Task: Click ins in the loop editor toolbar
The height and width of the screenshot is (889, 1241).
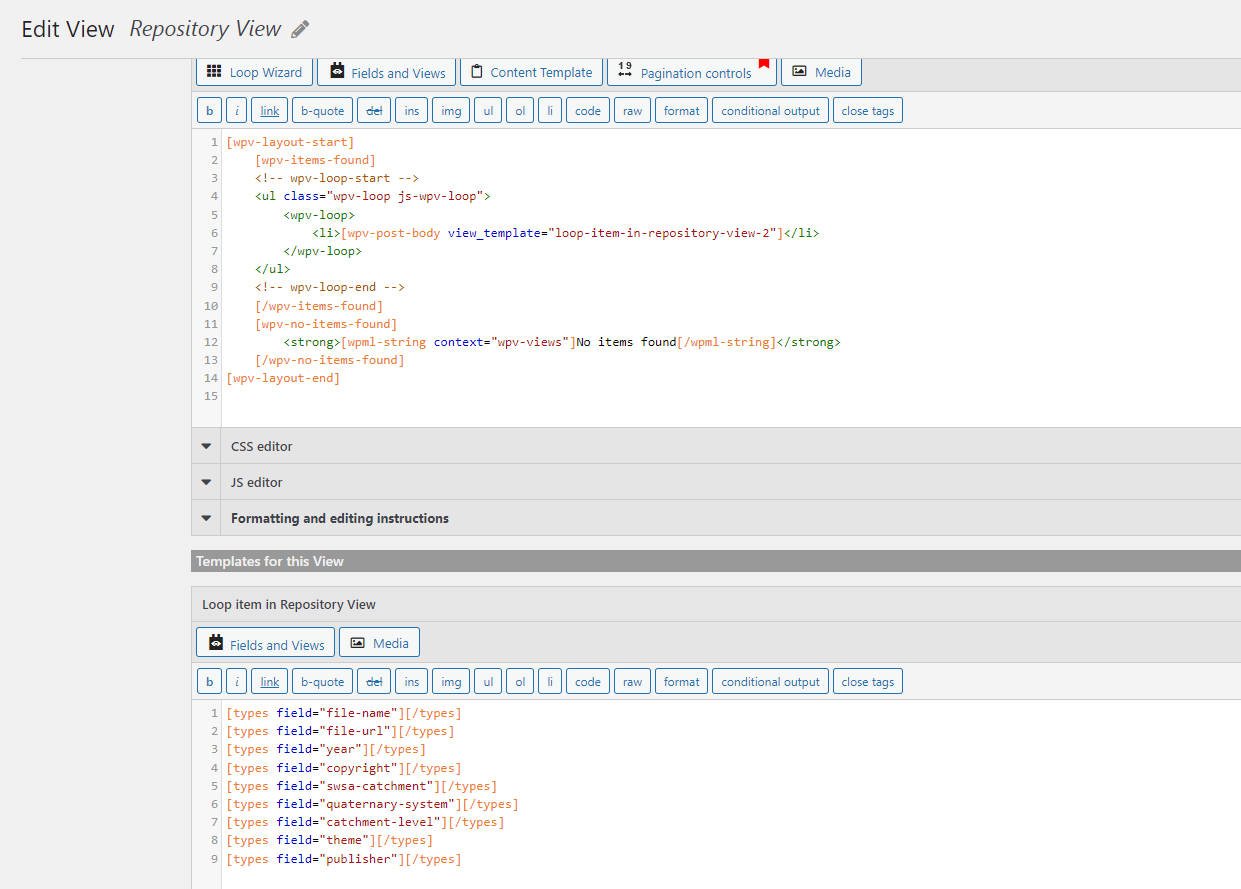Action: (x=412, y=111)
